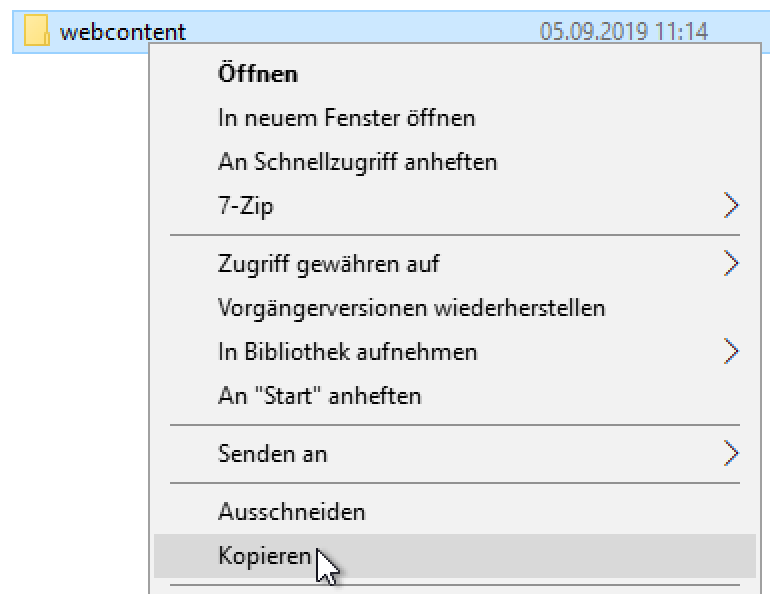Open the Senden an entry
770x594 pixels.
point(272,454)
